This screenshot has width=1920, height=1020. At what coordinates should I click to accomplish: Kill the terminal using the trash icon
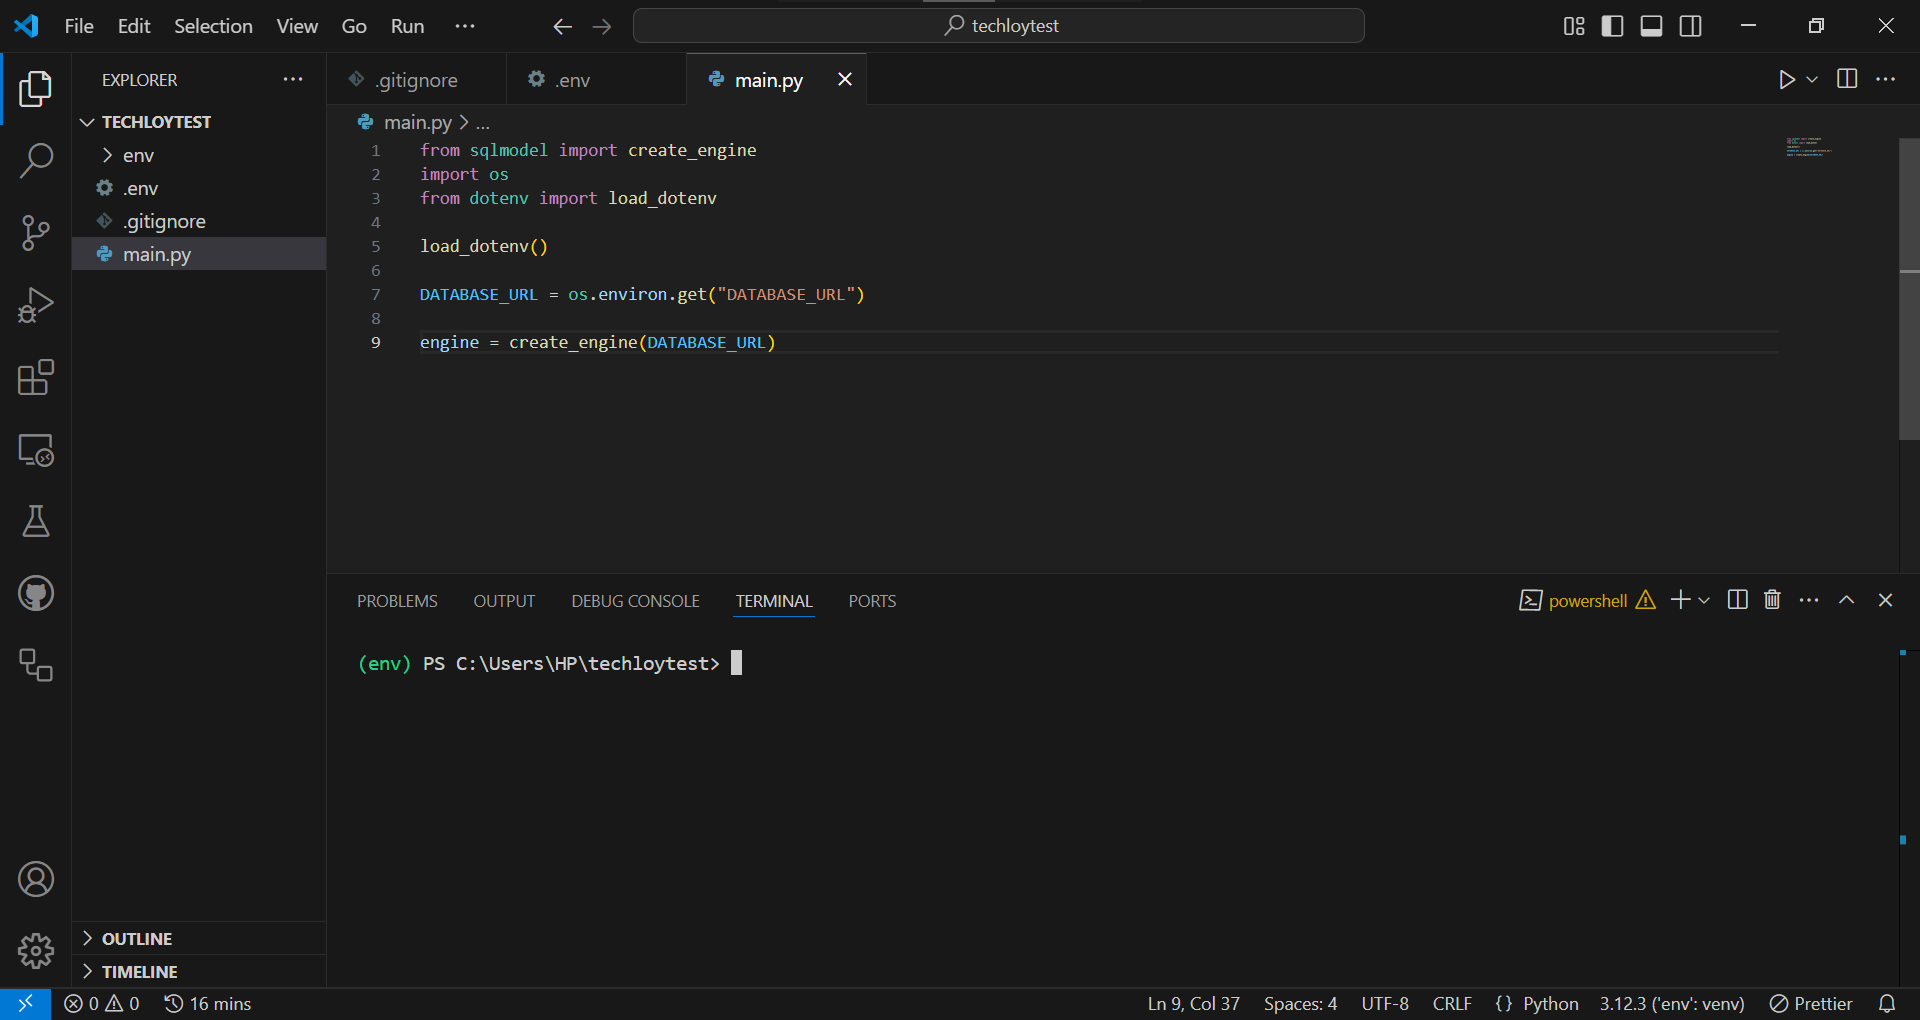1771,600
